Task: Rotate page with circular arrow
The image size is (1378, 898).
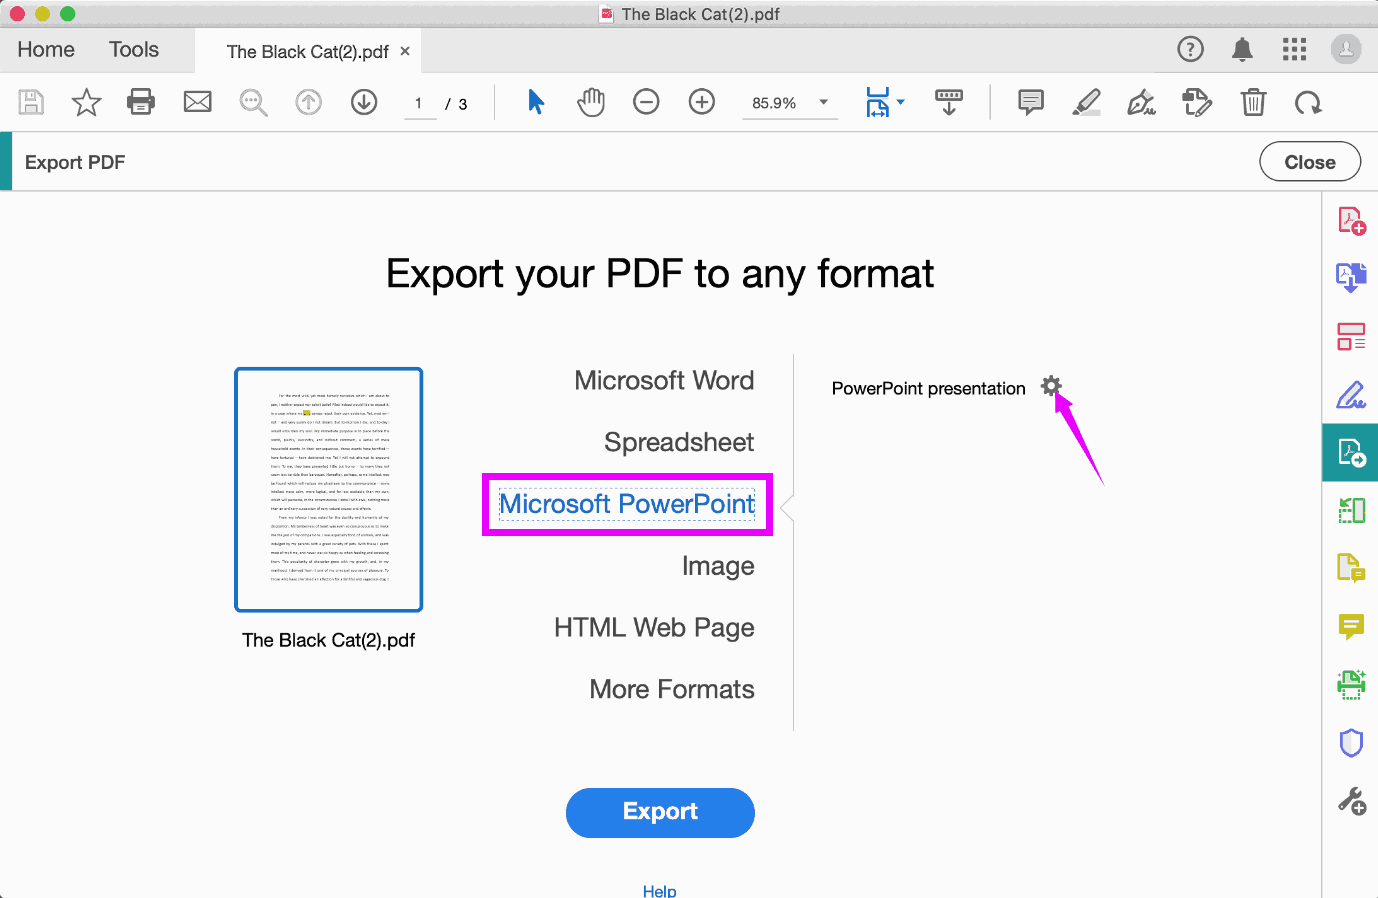Action: tap(1308, 102)
